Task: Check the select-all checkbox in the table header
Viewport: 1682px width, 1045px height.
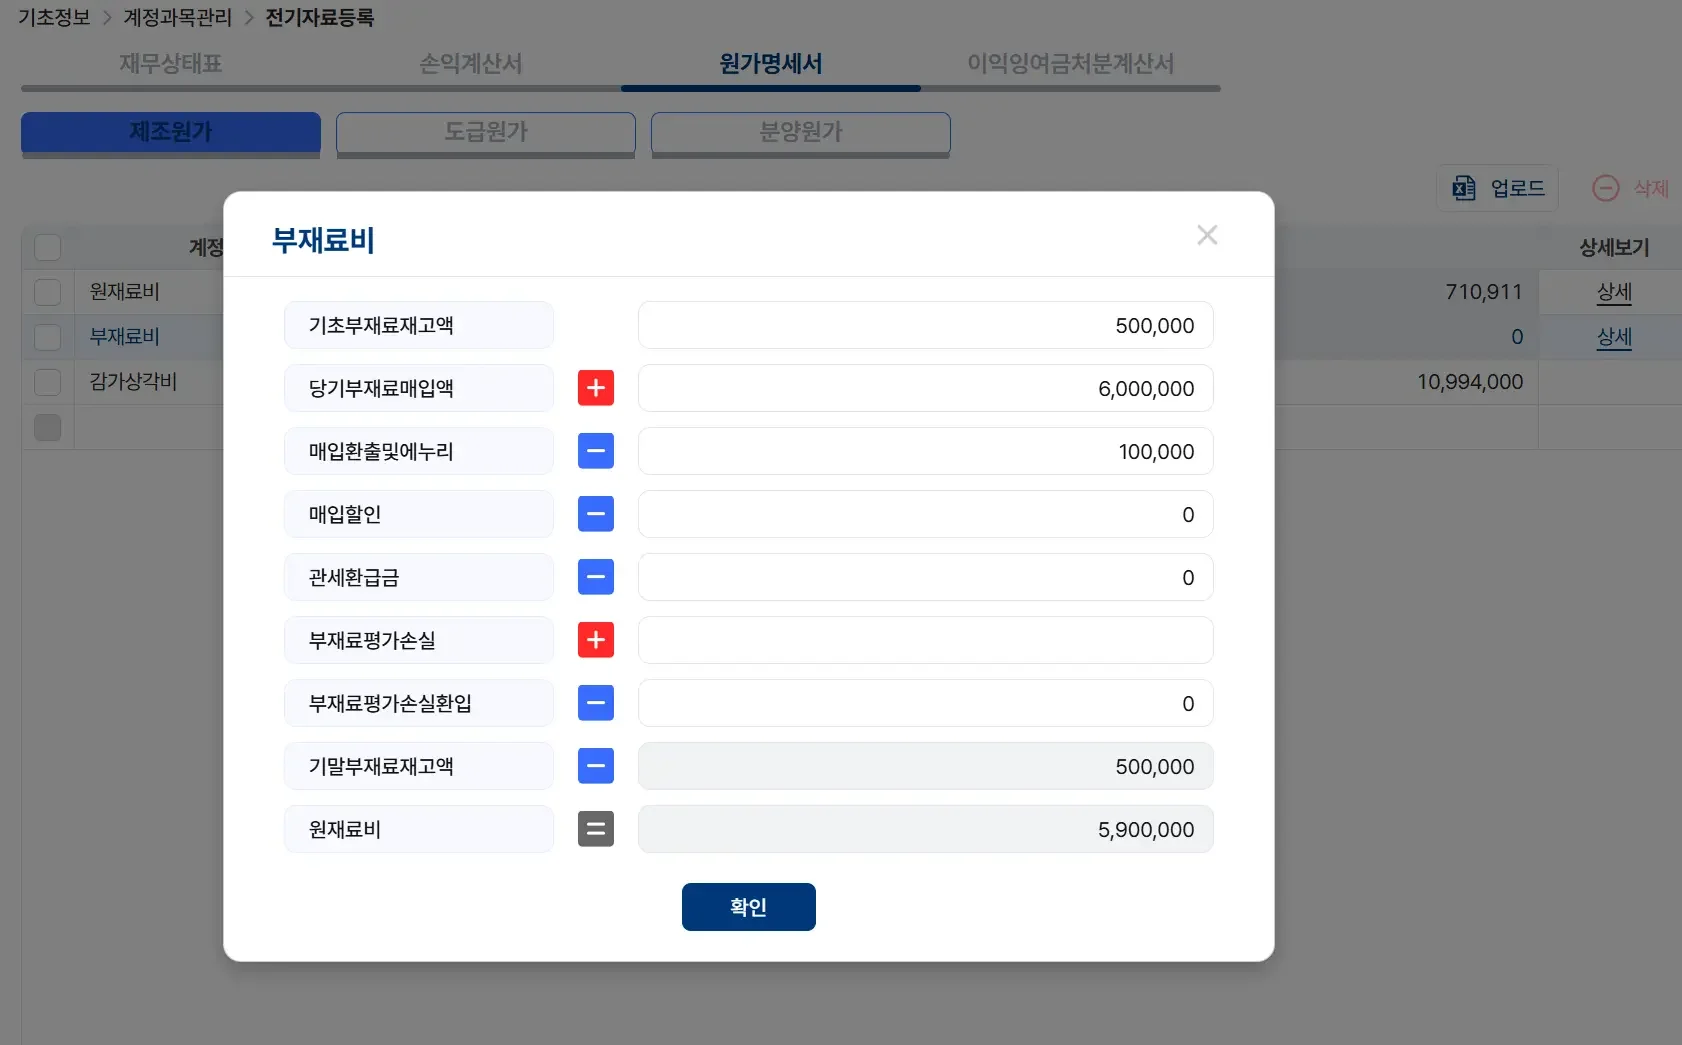Action: point(47,247)
